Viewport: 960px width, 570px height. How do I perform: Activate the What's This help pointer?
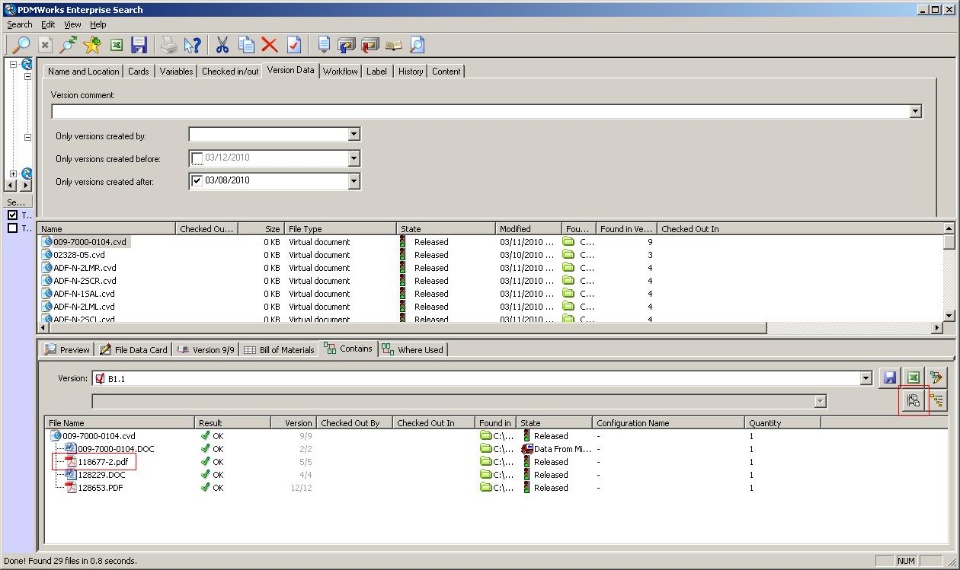pyautogui.click(x=192, y=45)
